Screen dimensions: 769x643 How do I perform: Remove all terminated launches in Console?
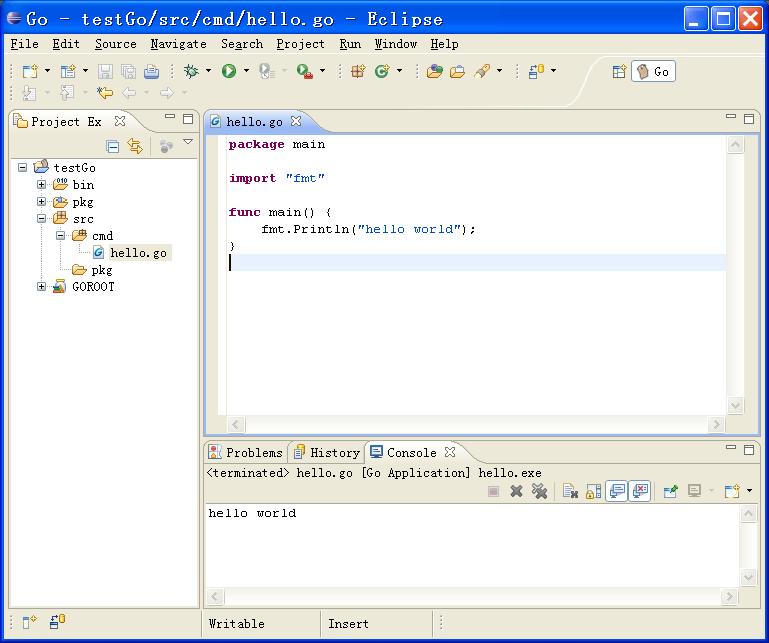tap(539, 491)
